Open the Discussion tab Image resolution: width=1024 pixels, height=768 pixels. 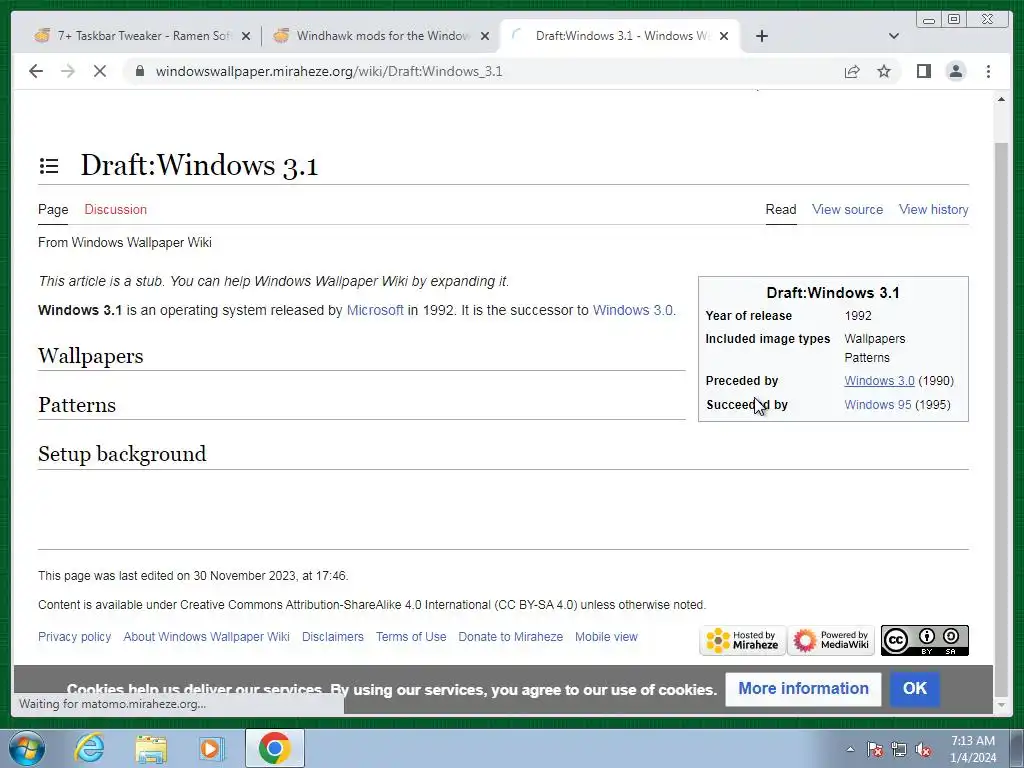click(116, 210)
